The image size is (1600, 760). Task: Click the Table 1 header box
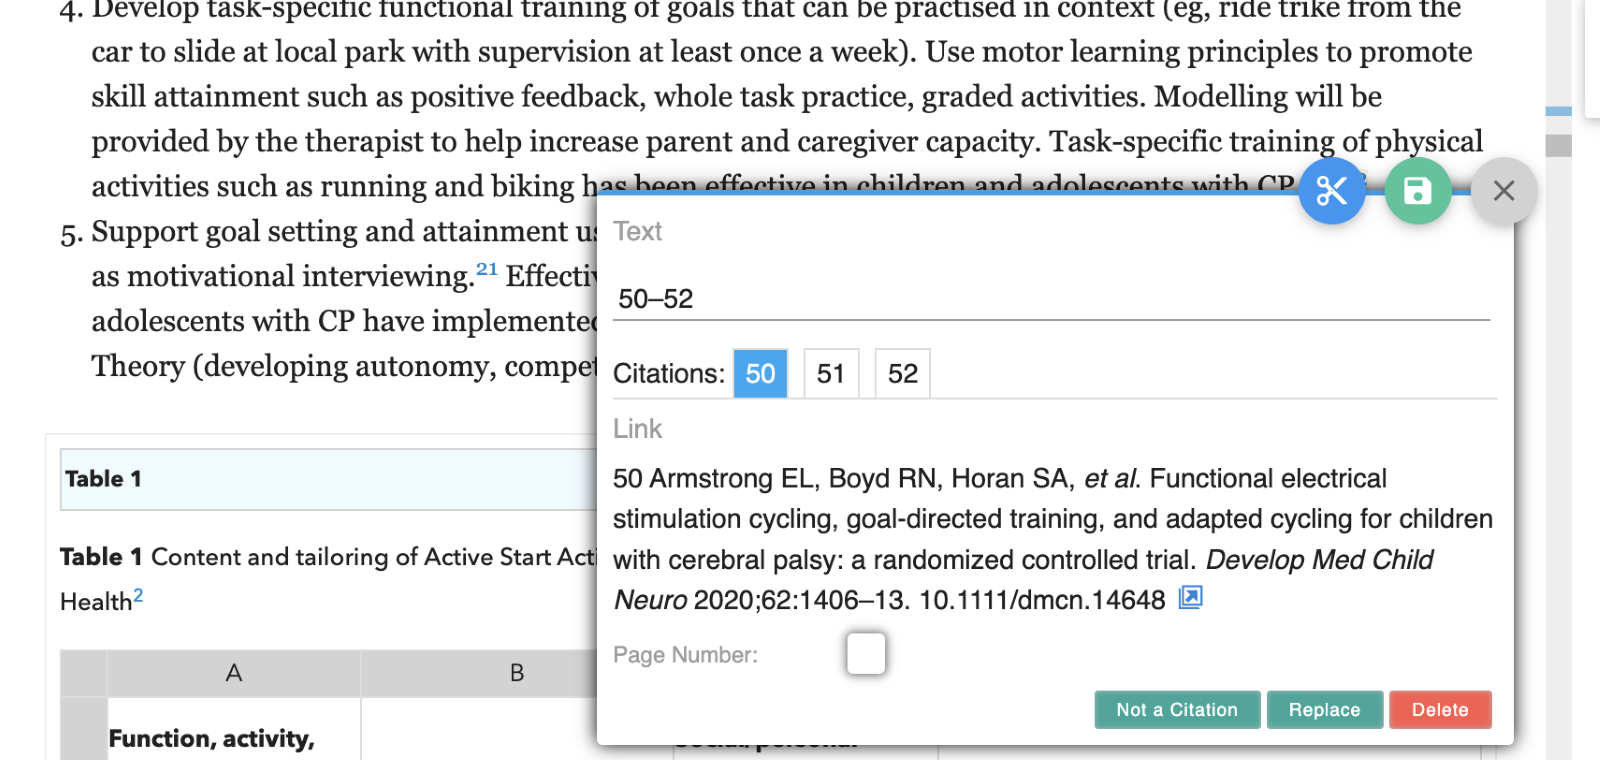point(329,479)
